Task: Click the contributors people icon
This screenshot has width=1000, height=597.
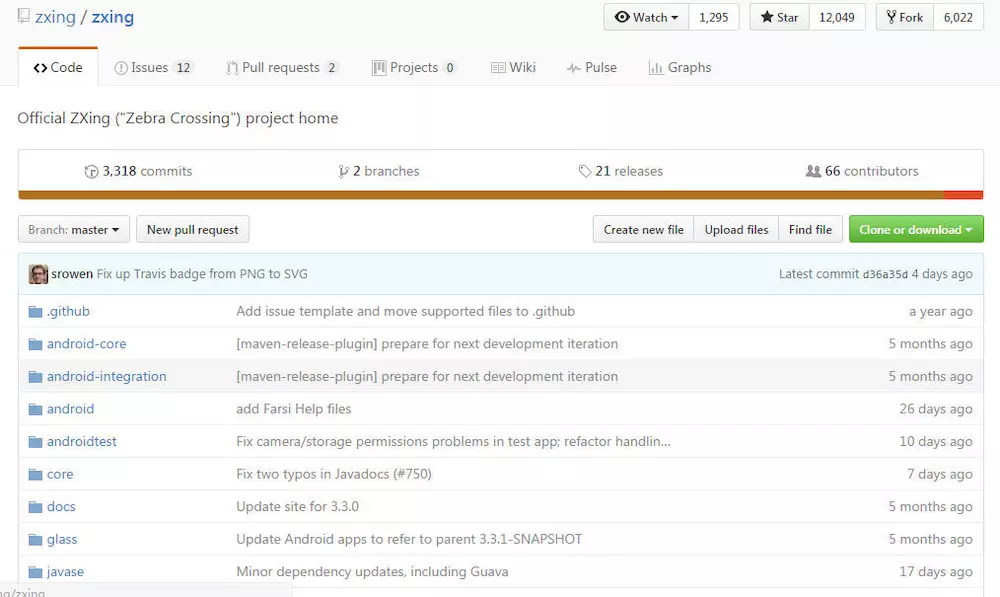Action: 813,171
